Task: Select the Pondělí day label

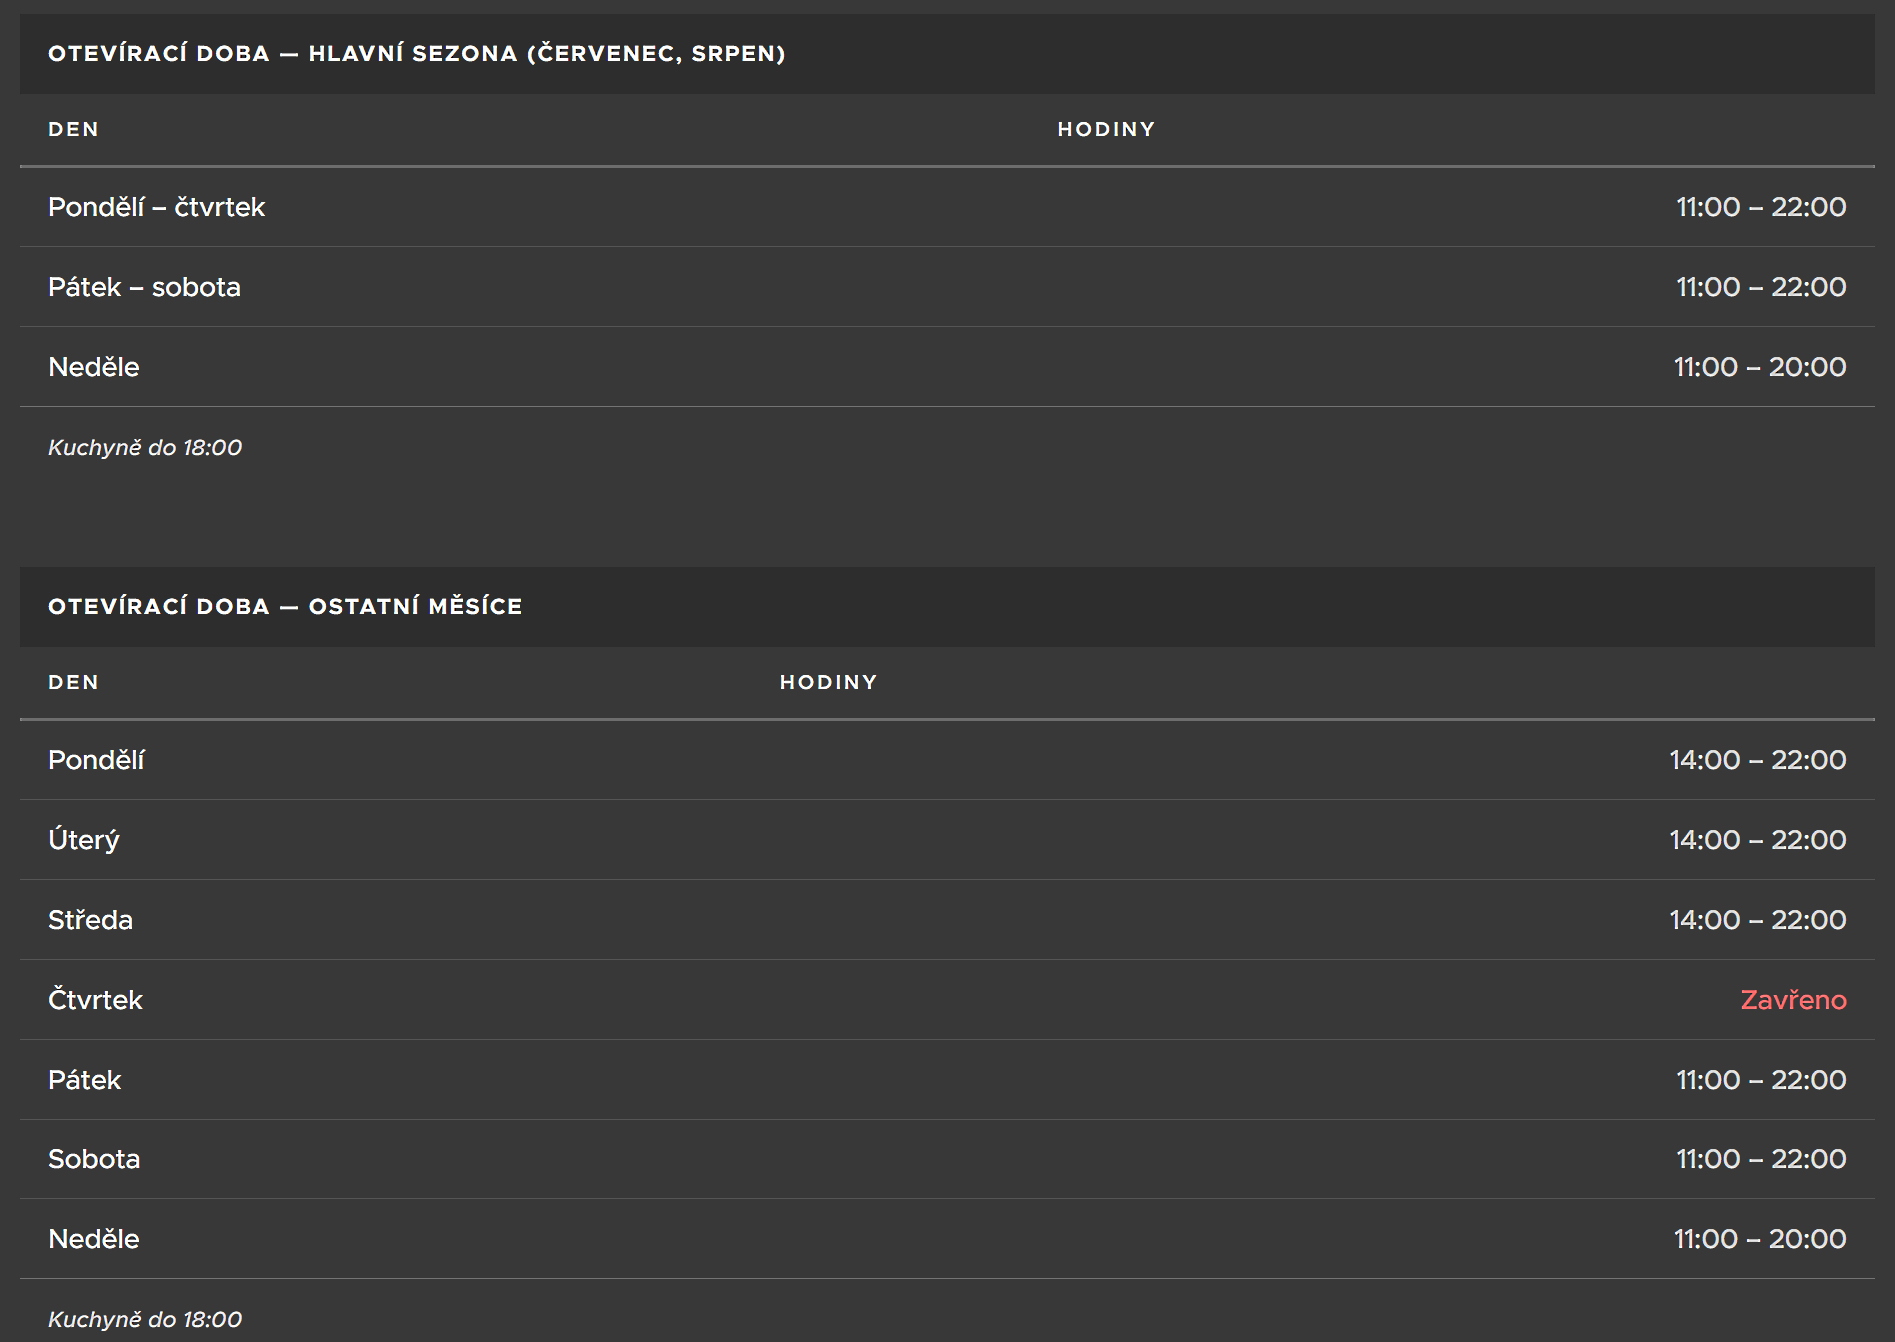Action: [x=96, y=760]
